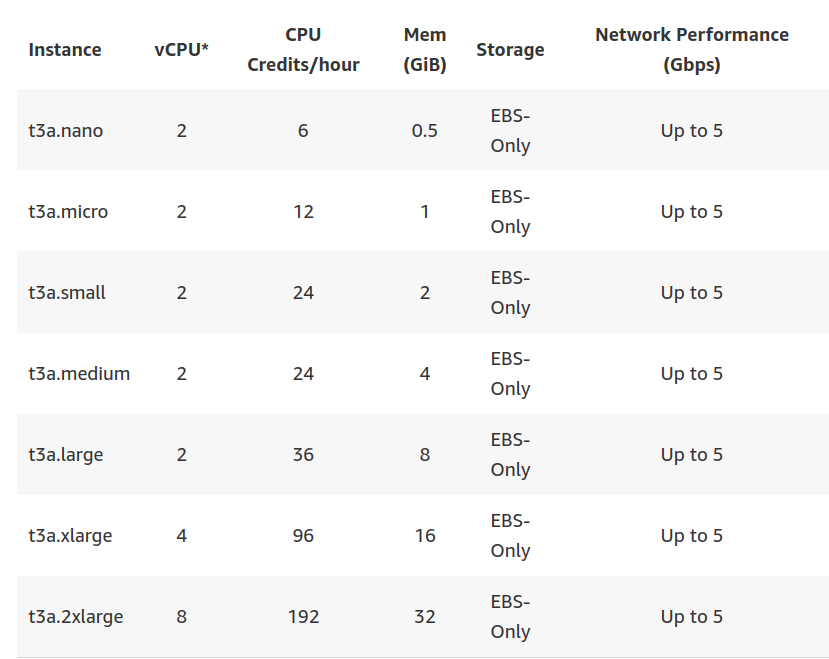The width and height of the screenshot is (829, 659).
Task: Select the t3a.medium instance name
Action: (79, 373)
